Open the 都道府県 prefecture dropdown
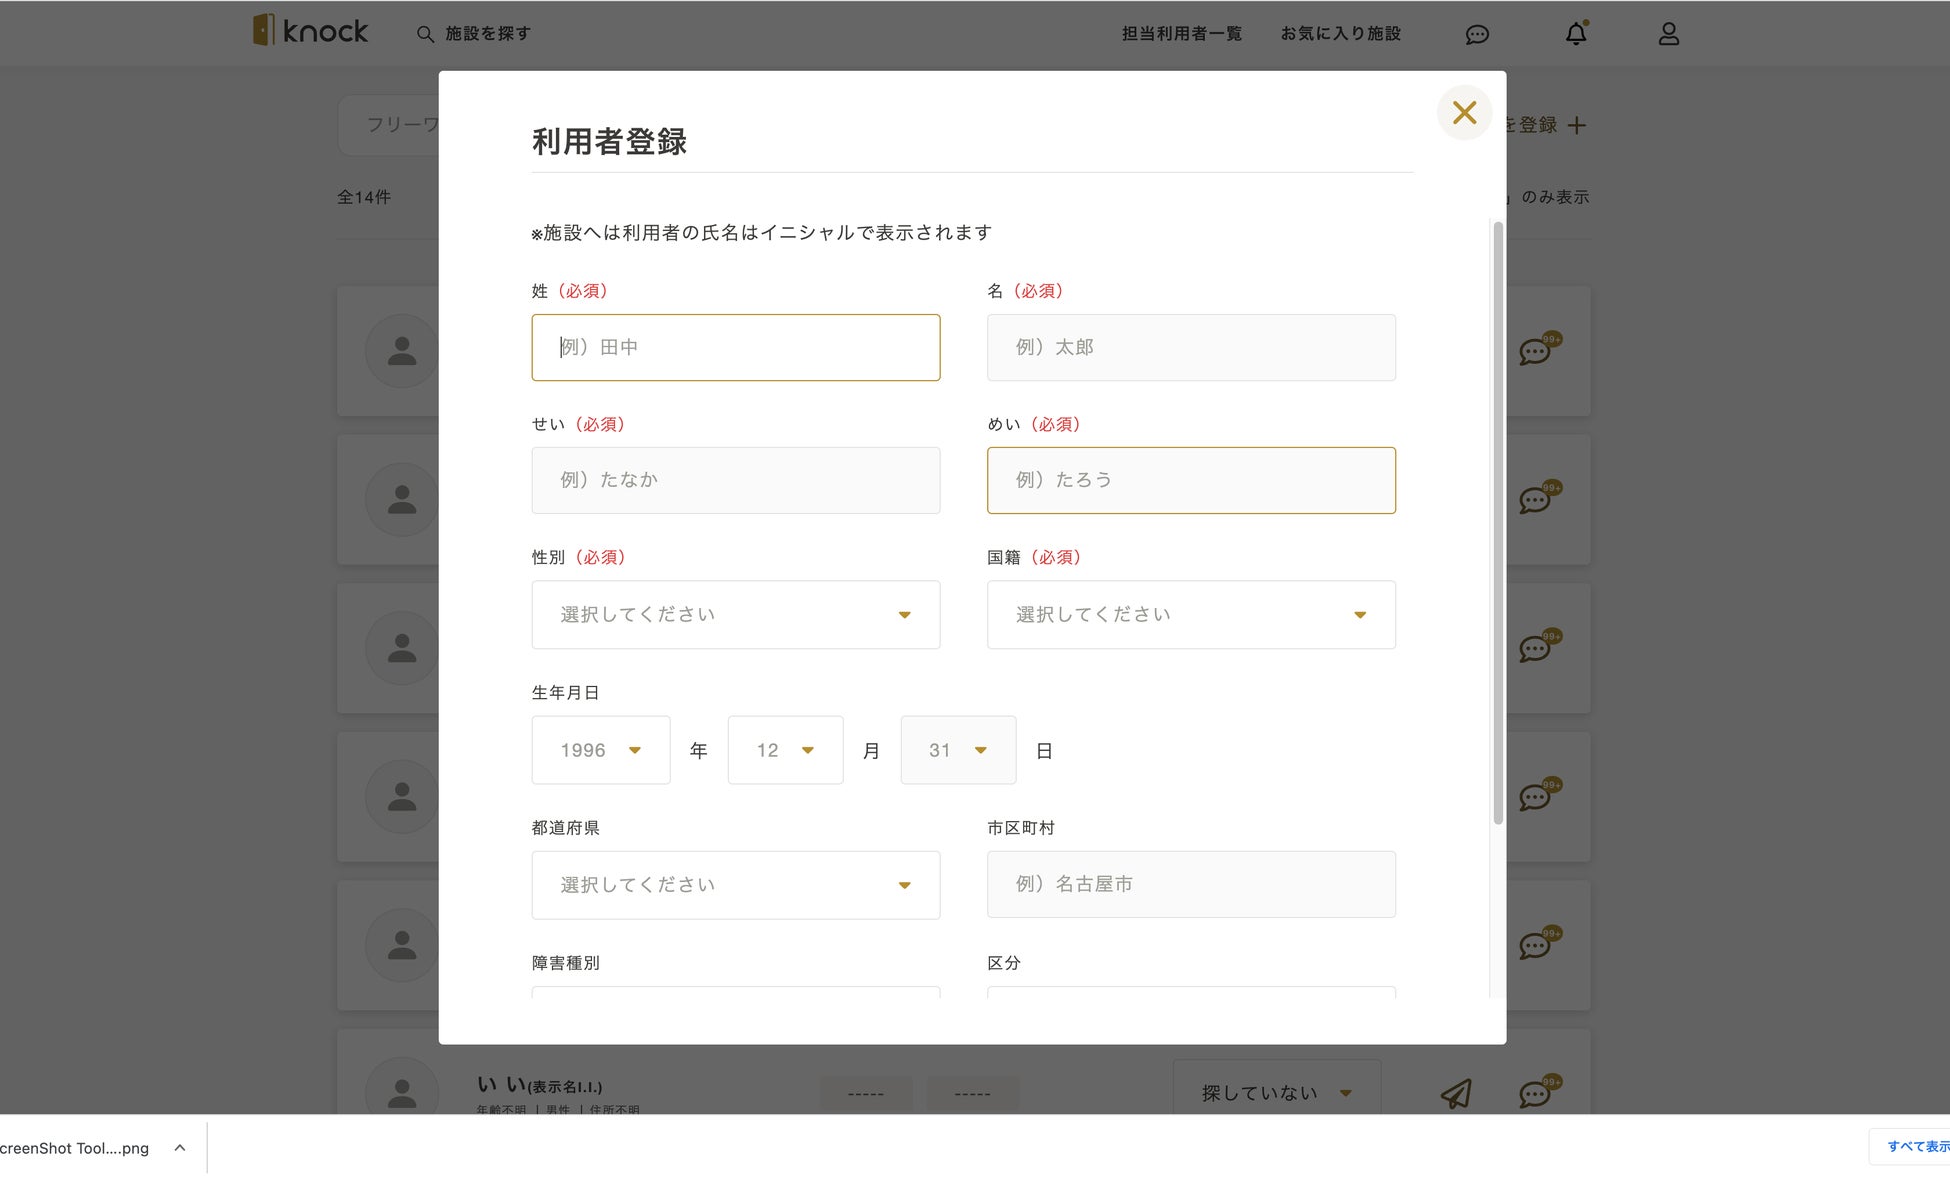 point(735,885)
